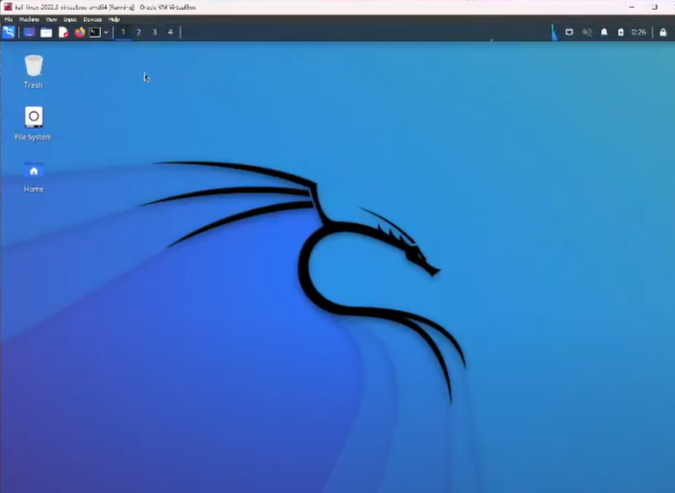Switch to workspace 3

point(155,32)
